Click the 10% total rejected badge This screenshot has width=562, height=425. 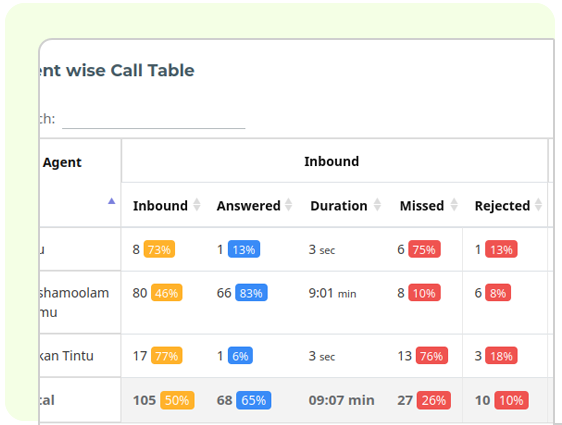click(x=511, y=400)
